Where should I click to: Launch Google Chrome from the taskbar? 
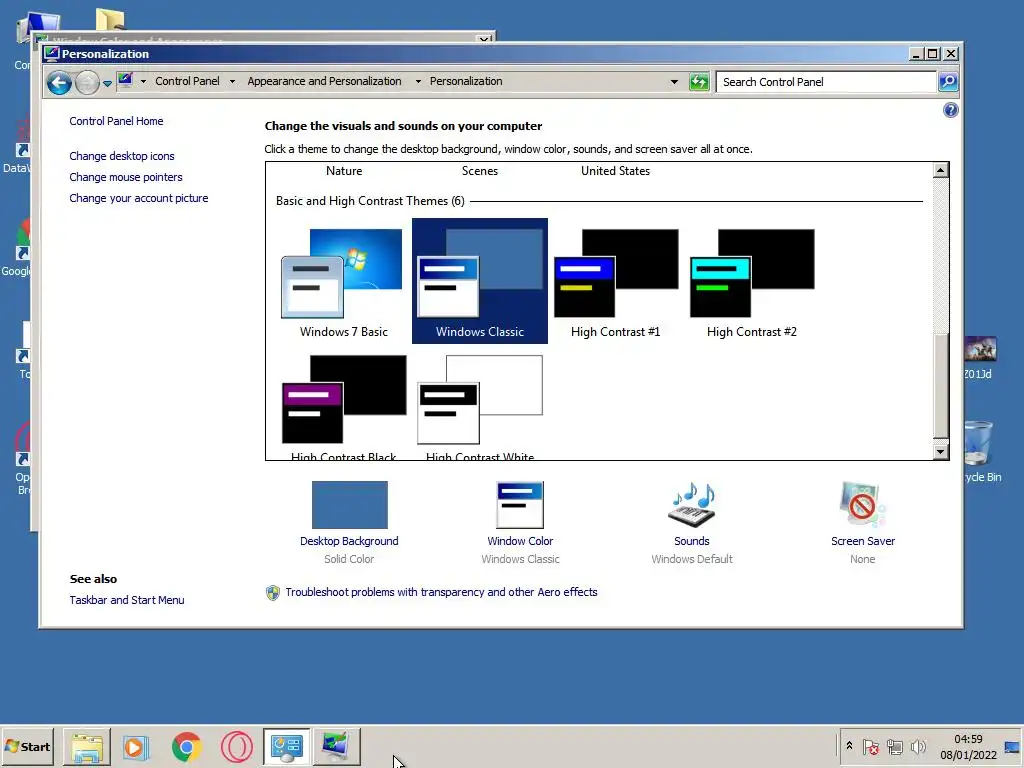pos(187,746)
